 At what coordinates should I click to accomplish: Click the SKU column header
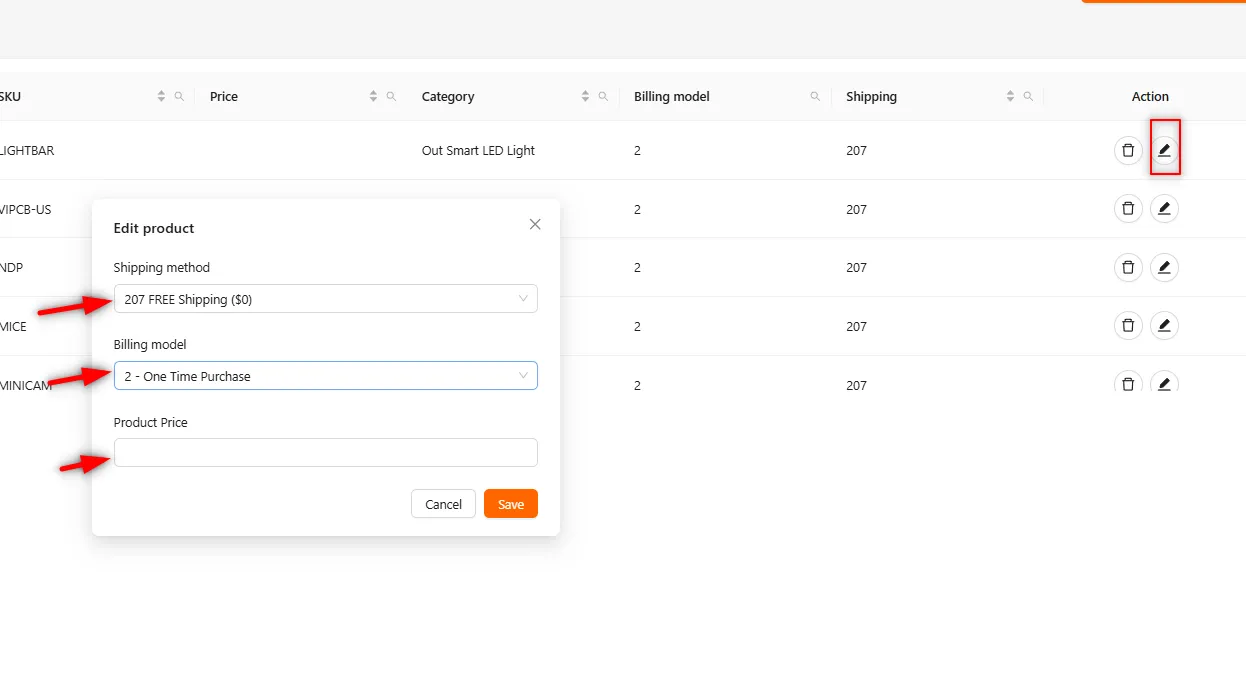coord(9,97)
